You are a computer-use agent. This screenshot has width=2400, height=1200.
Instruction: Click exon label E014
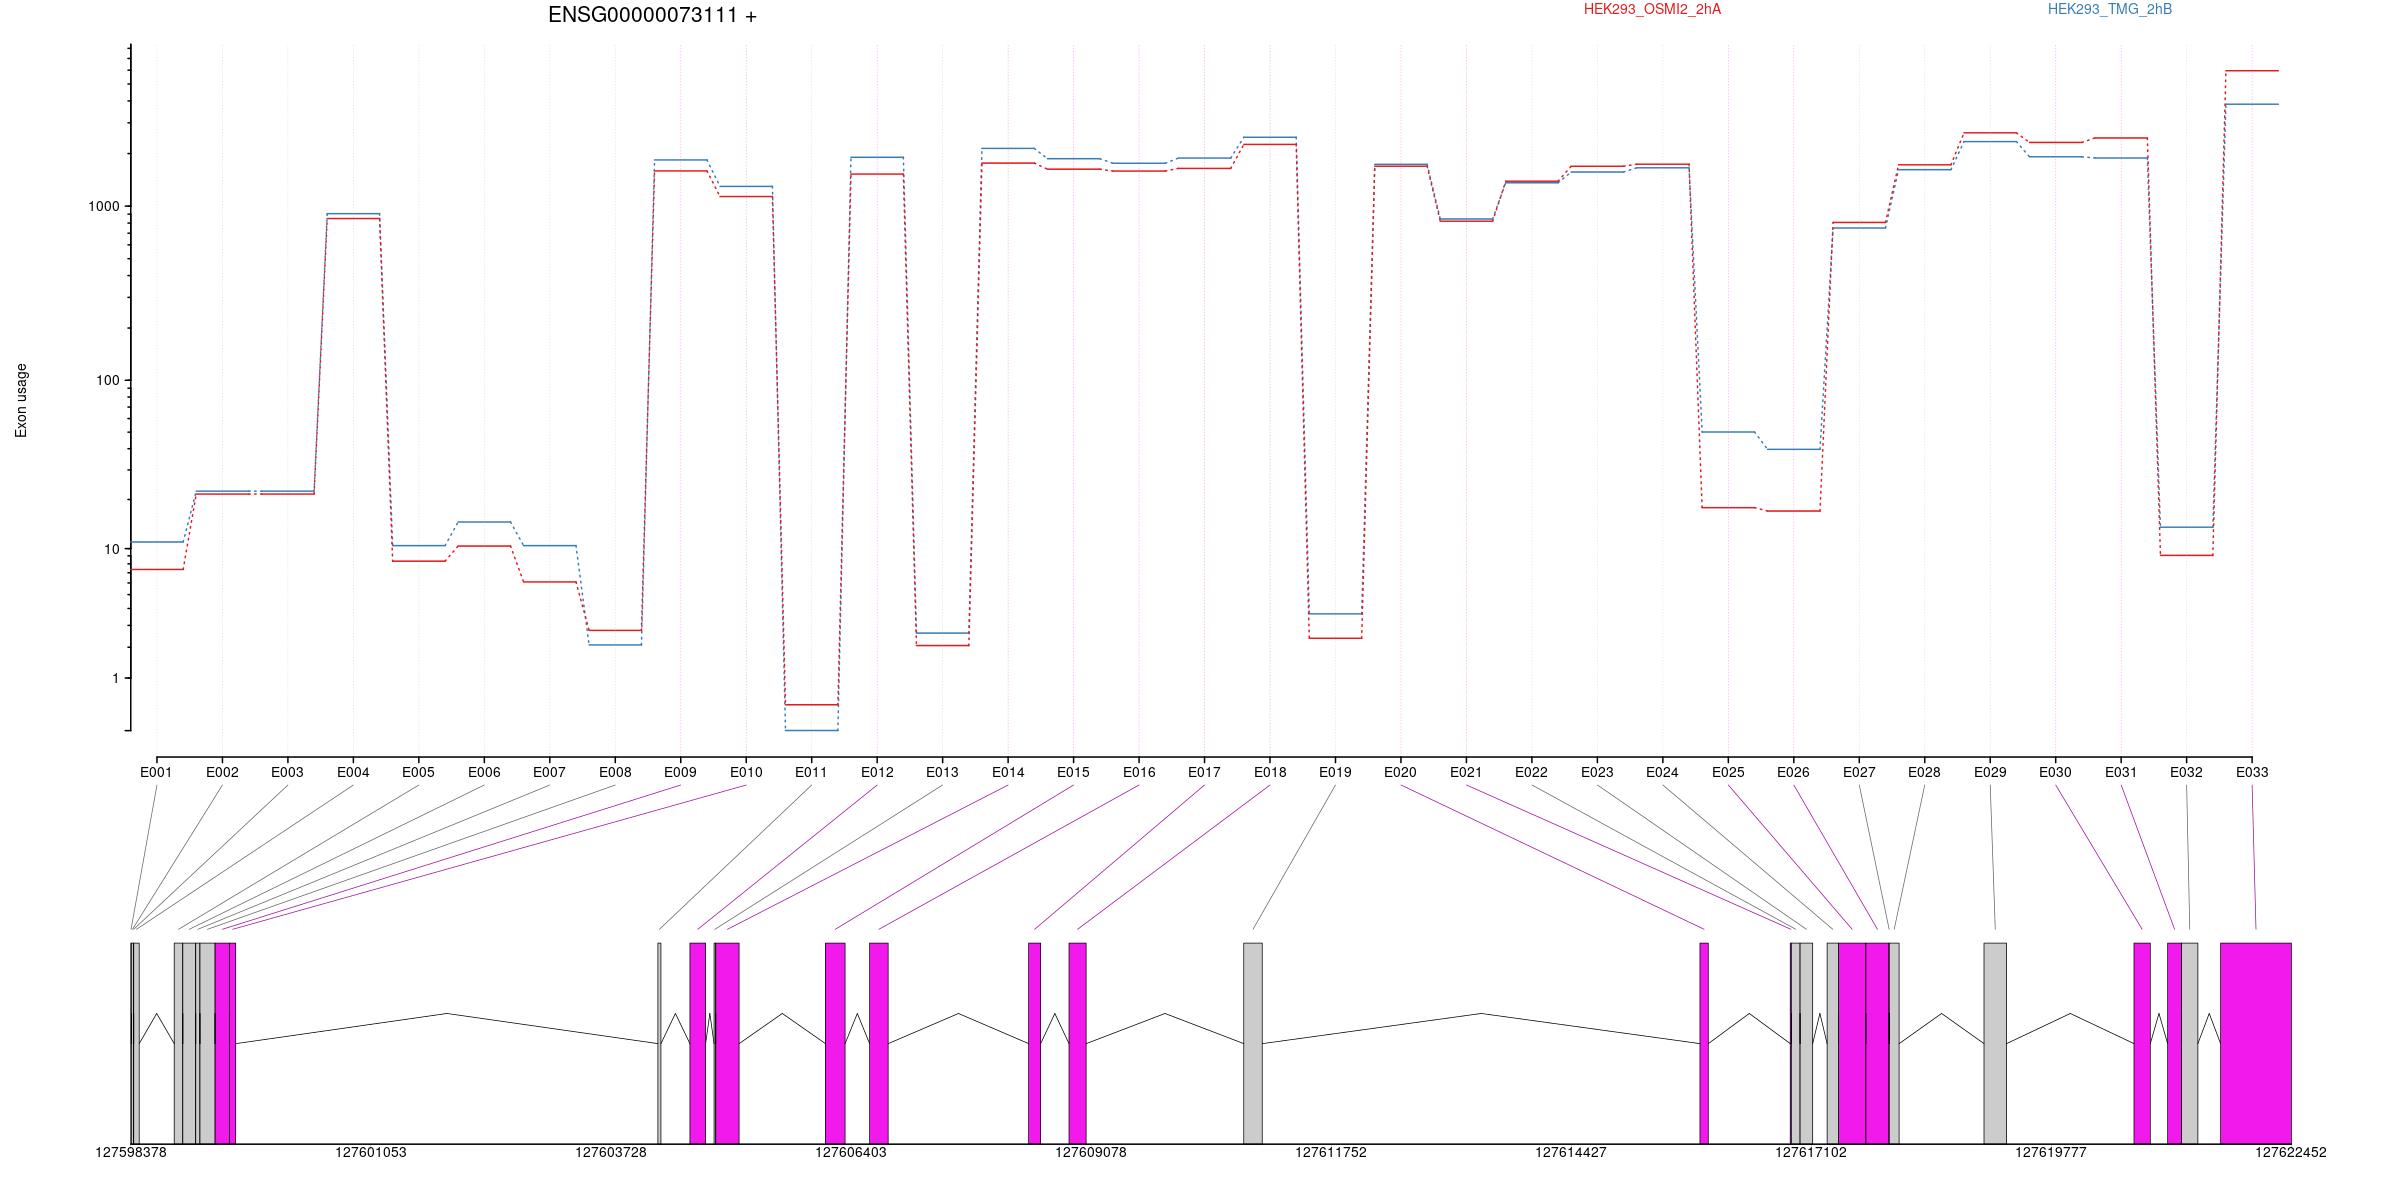[1008, 772]
